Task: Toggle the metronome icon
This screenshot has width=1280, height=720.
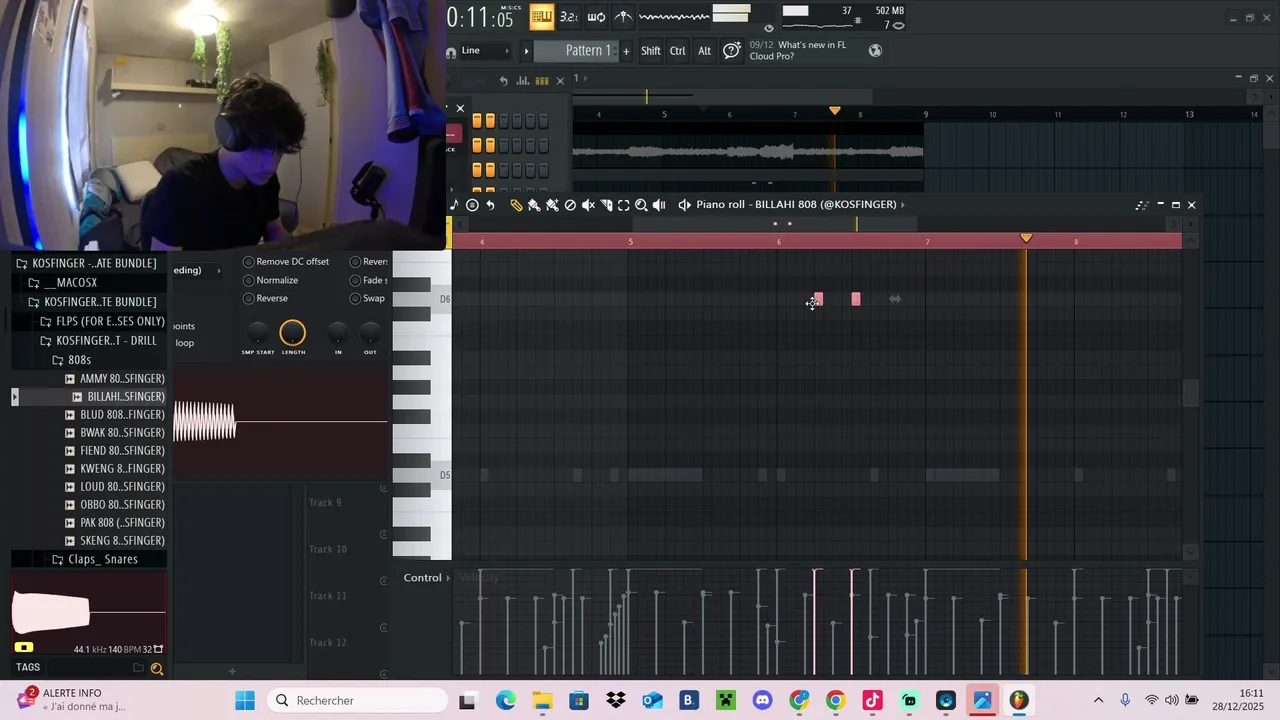Action: pos(623,16)
